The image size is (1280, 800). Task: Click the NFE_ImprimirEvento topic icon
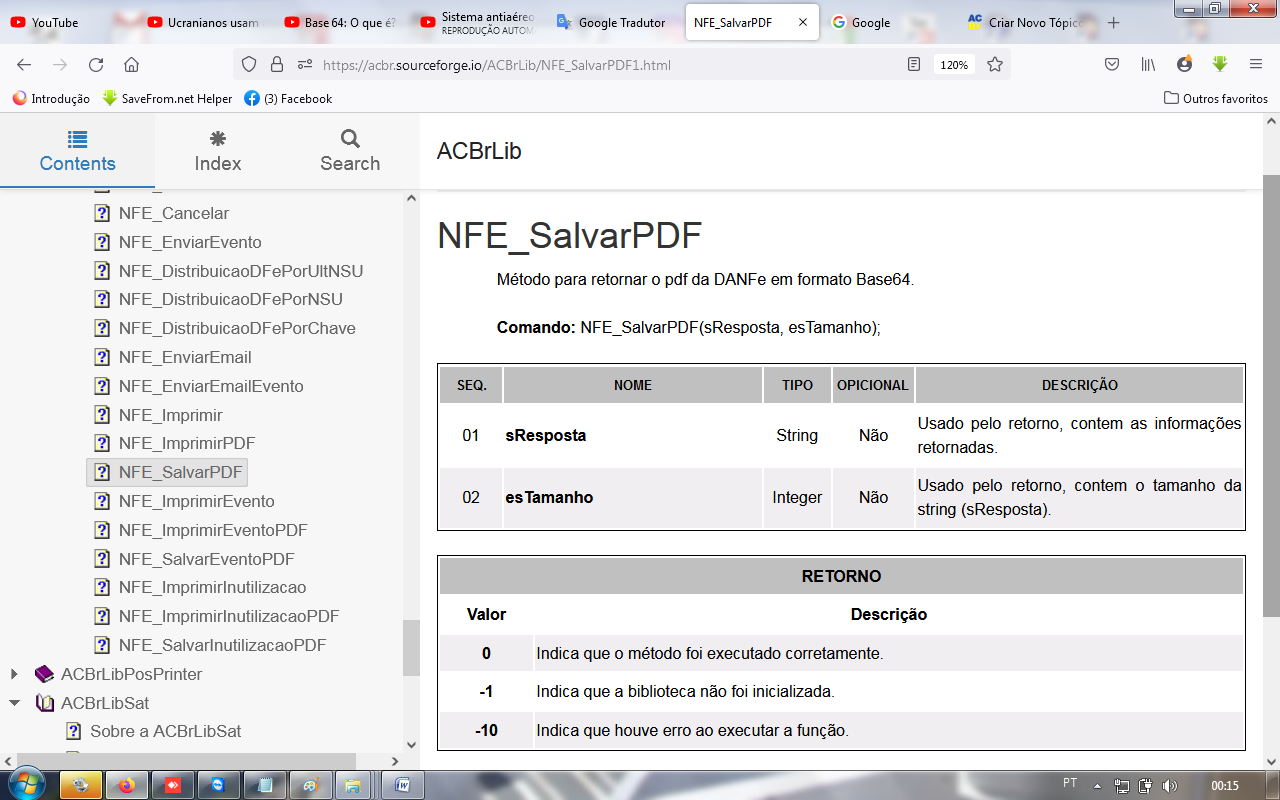click(102, 501)
